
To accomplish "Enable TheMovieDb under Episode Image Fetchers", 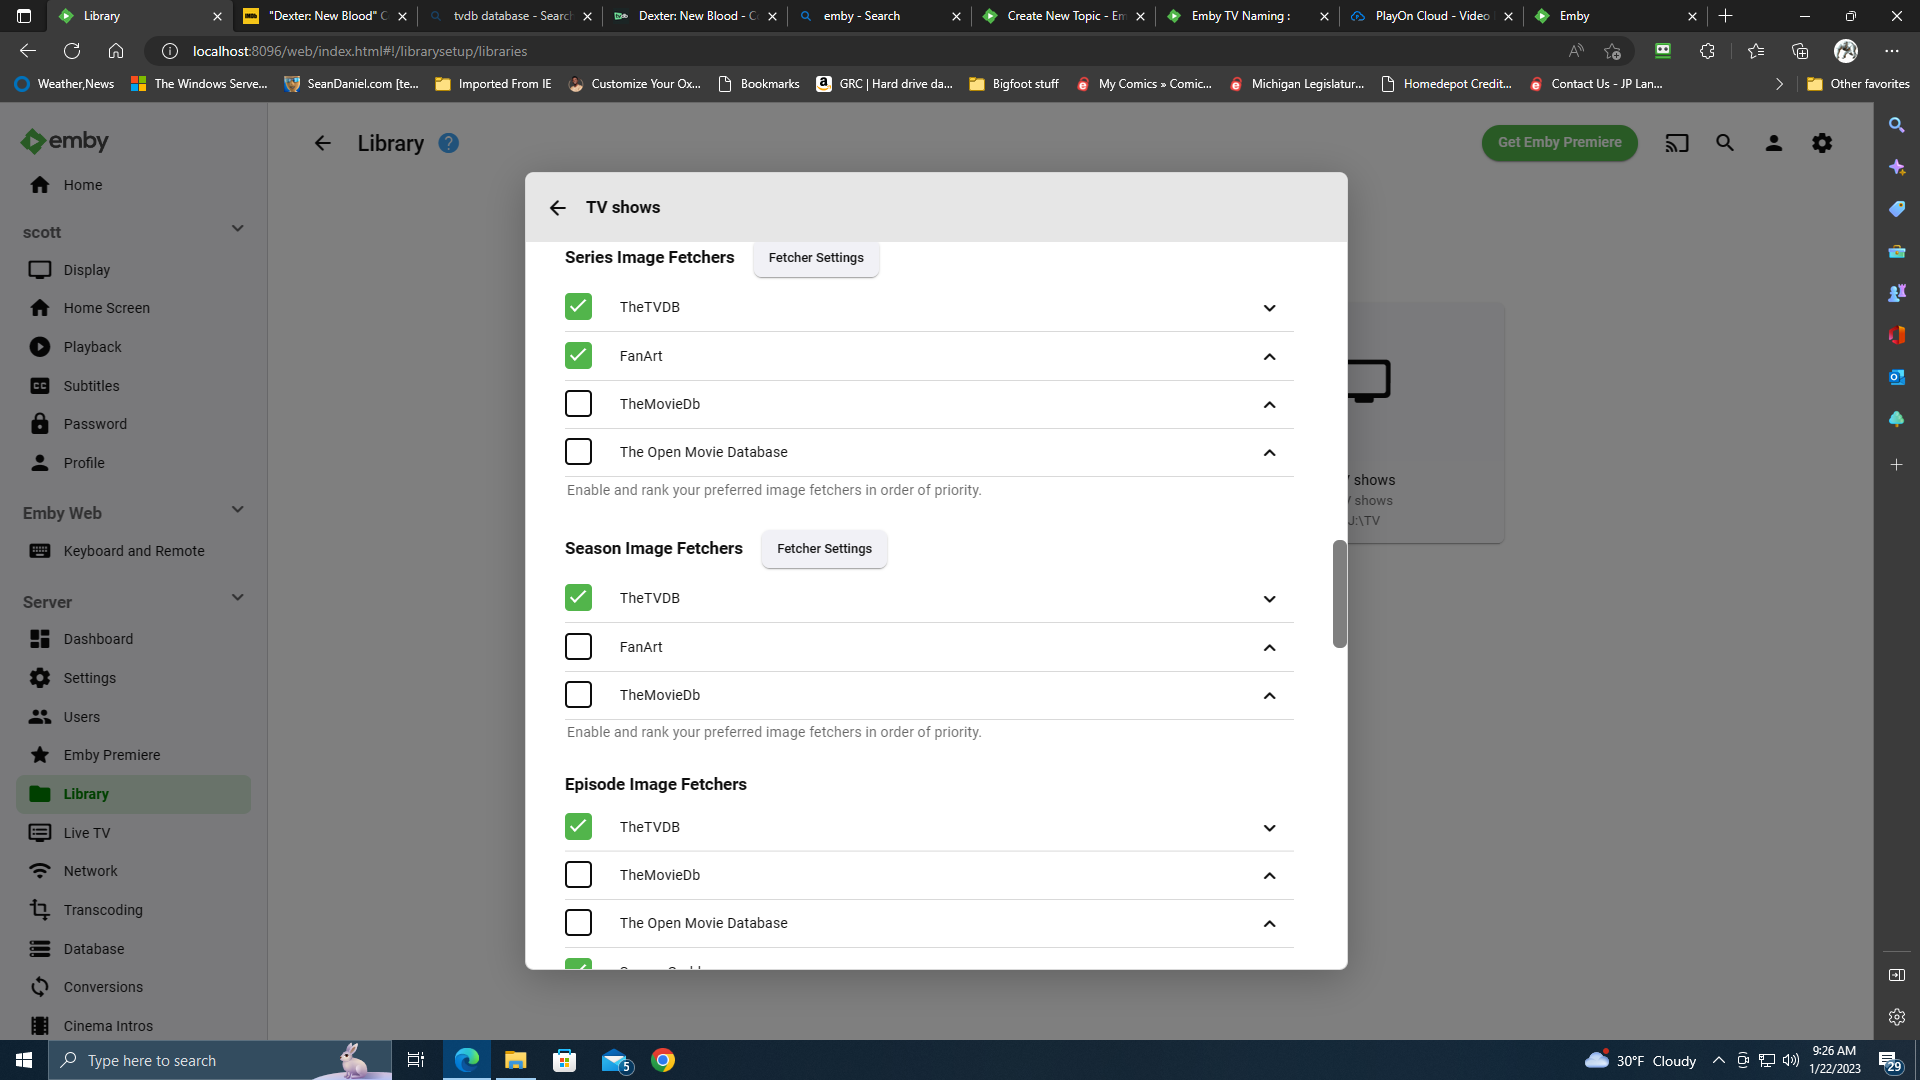I will pos(578,874).
